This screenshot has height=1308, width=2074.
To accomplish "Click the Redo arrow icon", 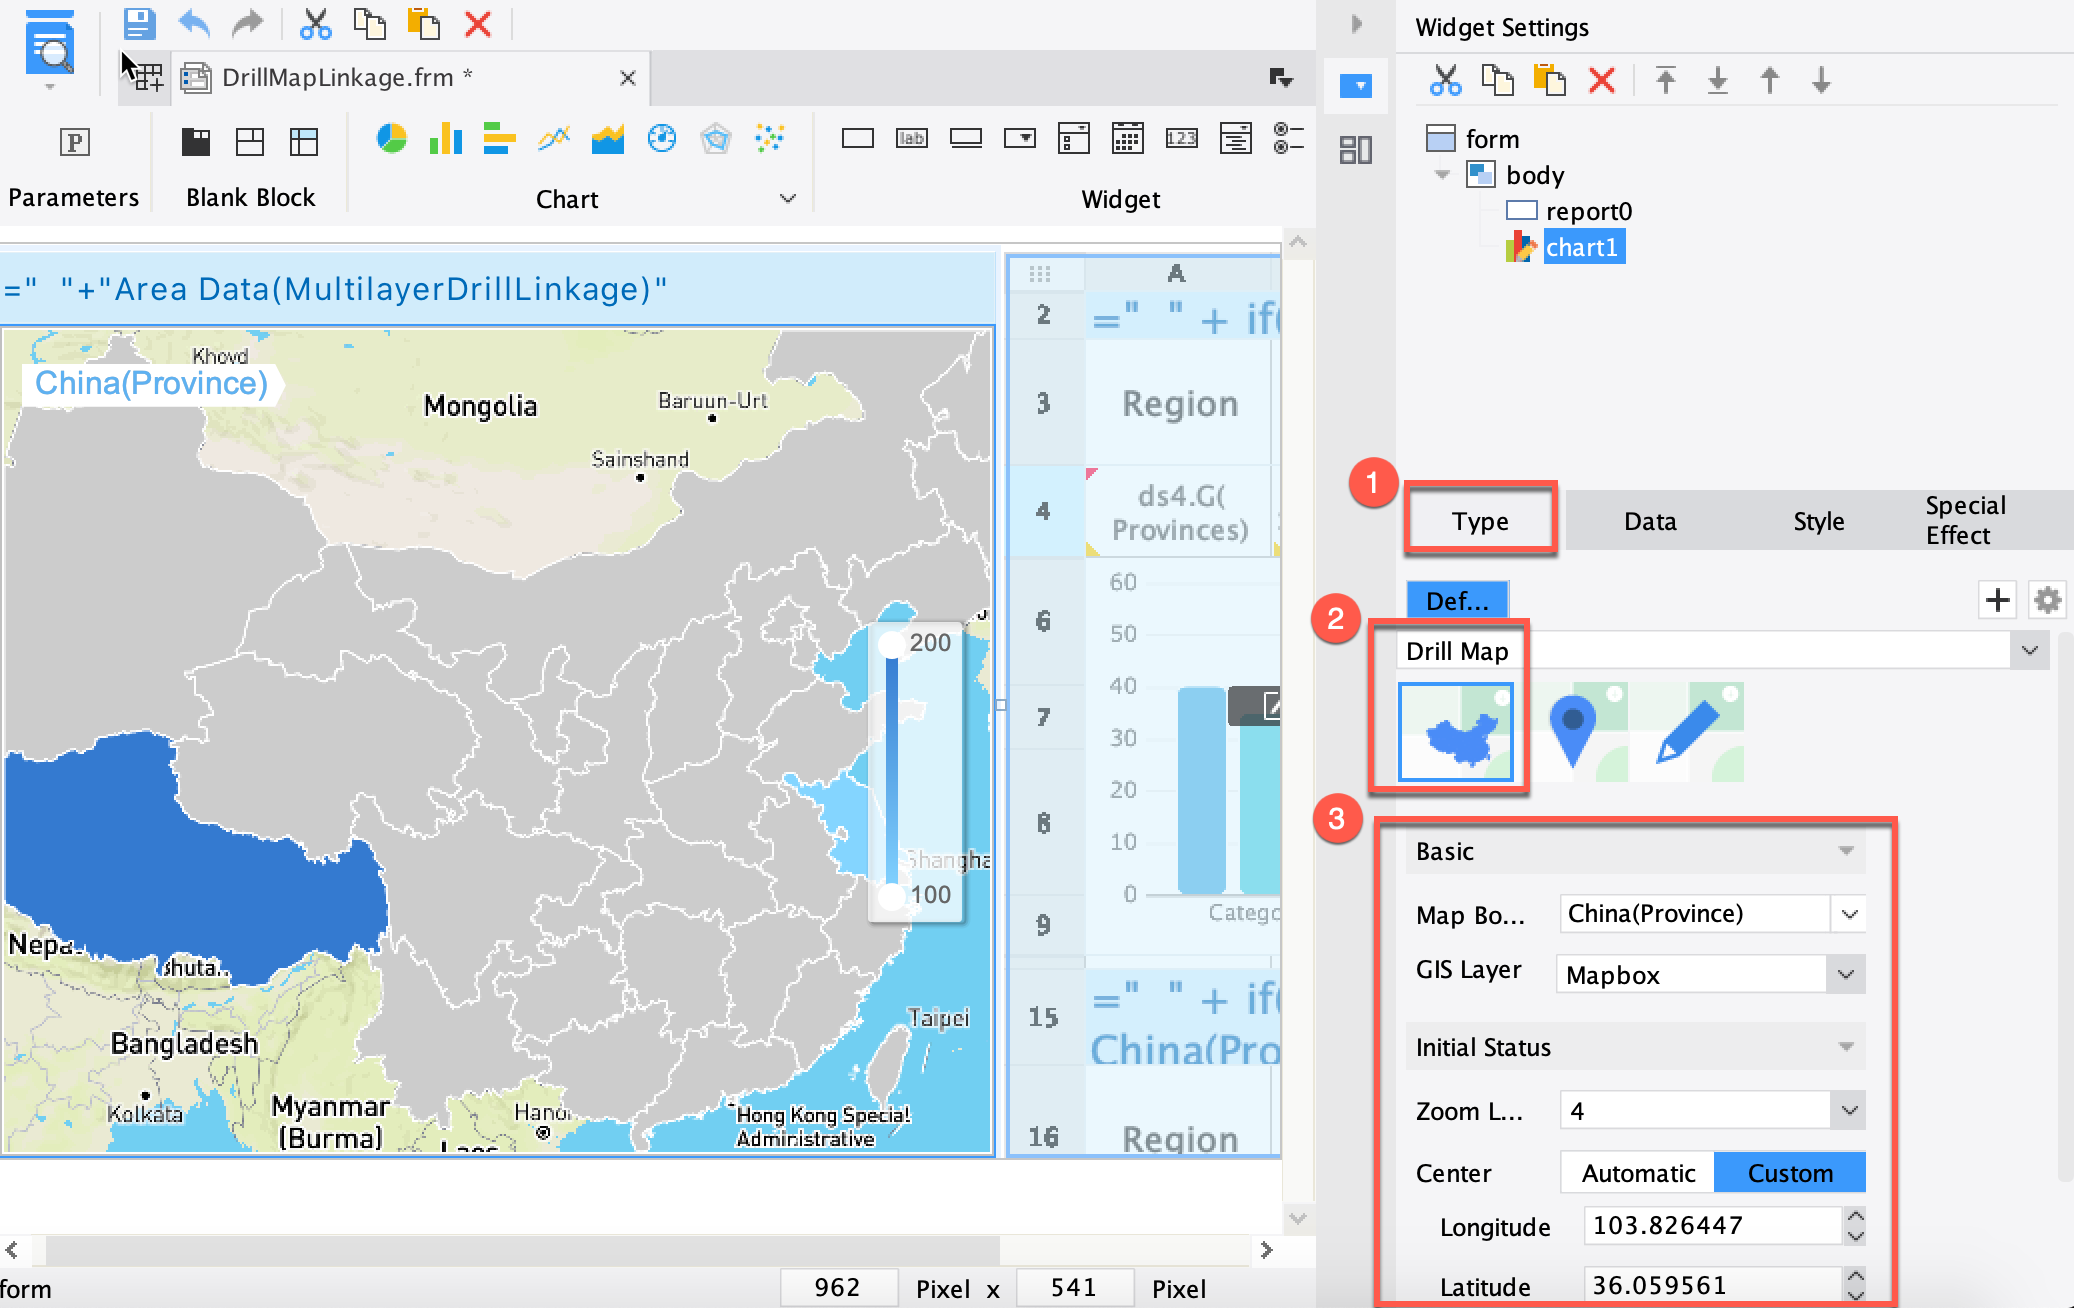I will click(247, 23).
